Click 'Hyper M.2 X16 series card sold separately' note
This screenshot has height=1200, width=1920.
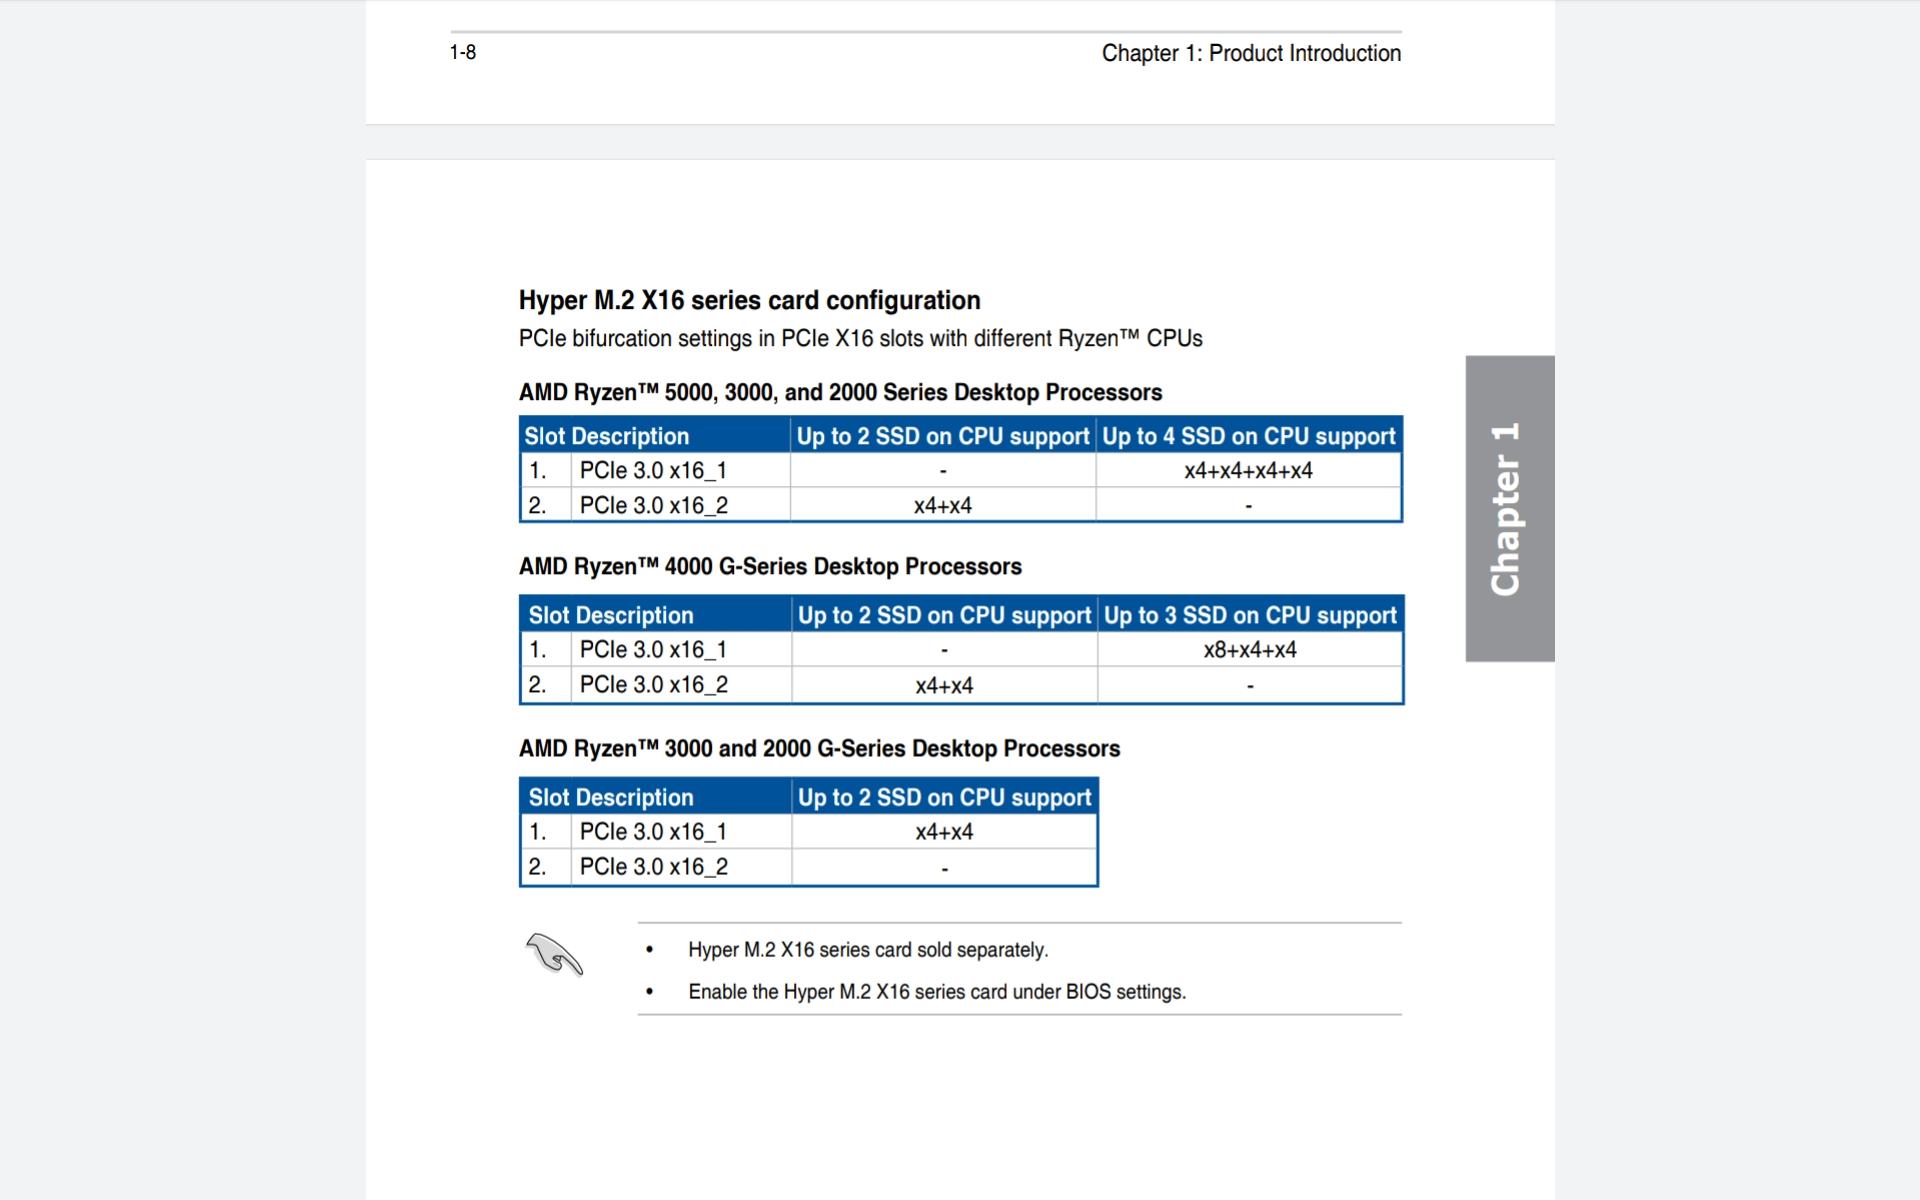tap(868, 950)
